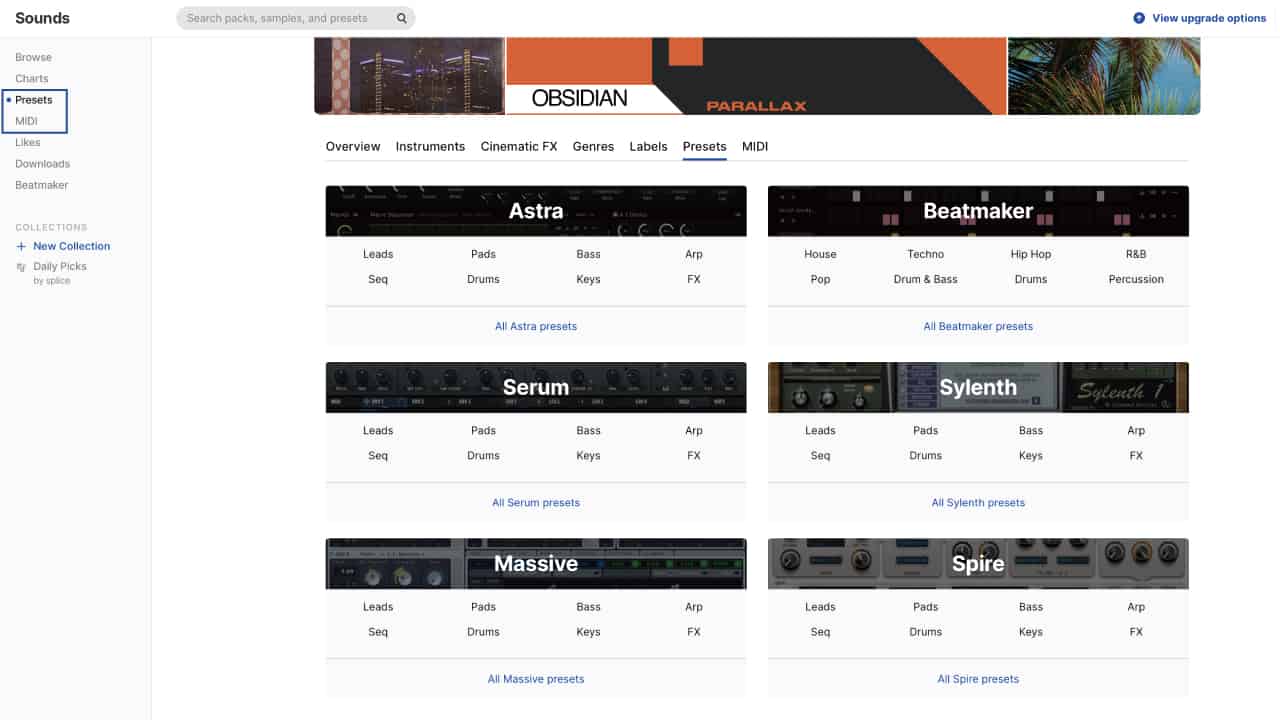The width and height of the screenshot is (1280, 720).
Task: Open Beatmaker House presets
Action: pos(820,254)
